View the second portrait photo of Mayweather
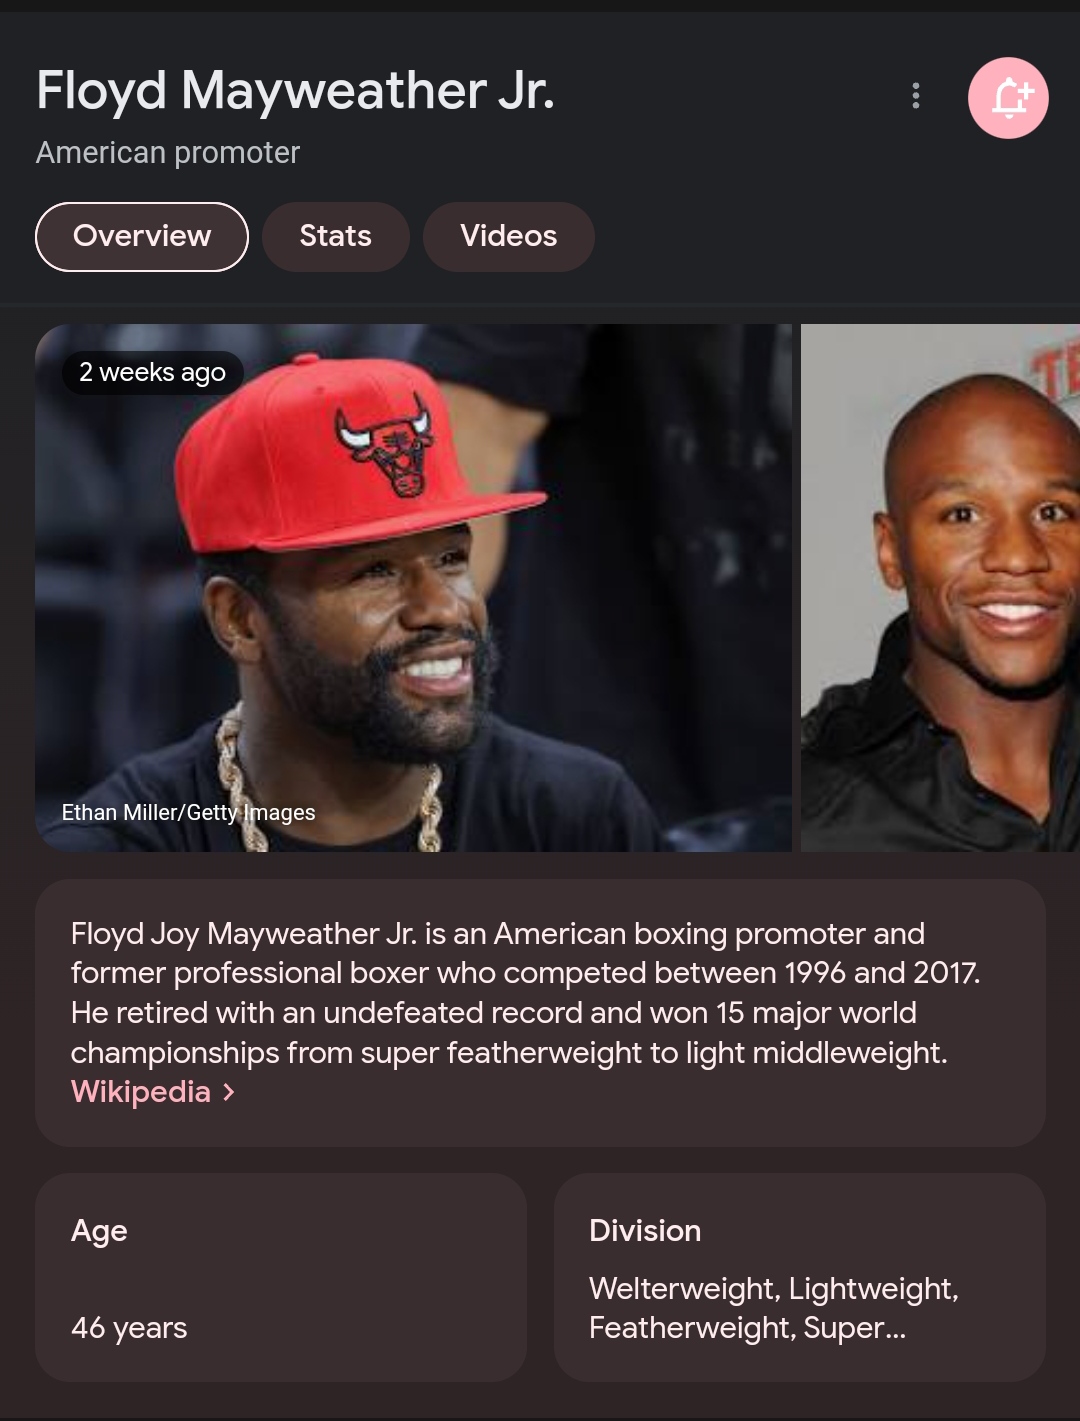This screenshot has width=1080, height=1421. pos(940,588)
